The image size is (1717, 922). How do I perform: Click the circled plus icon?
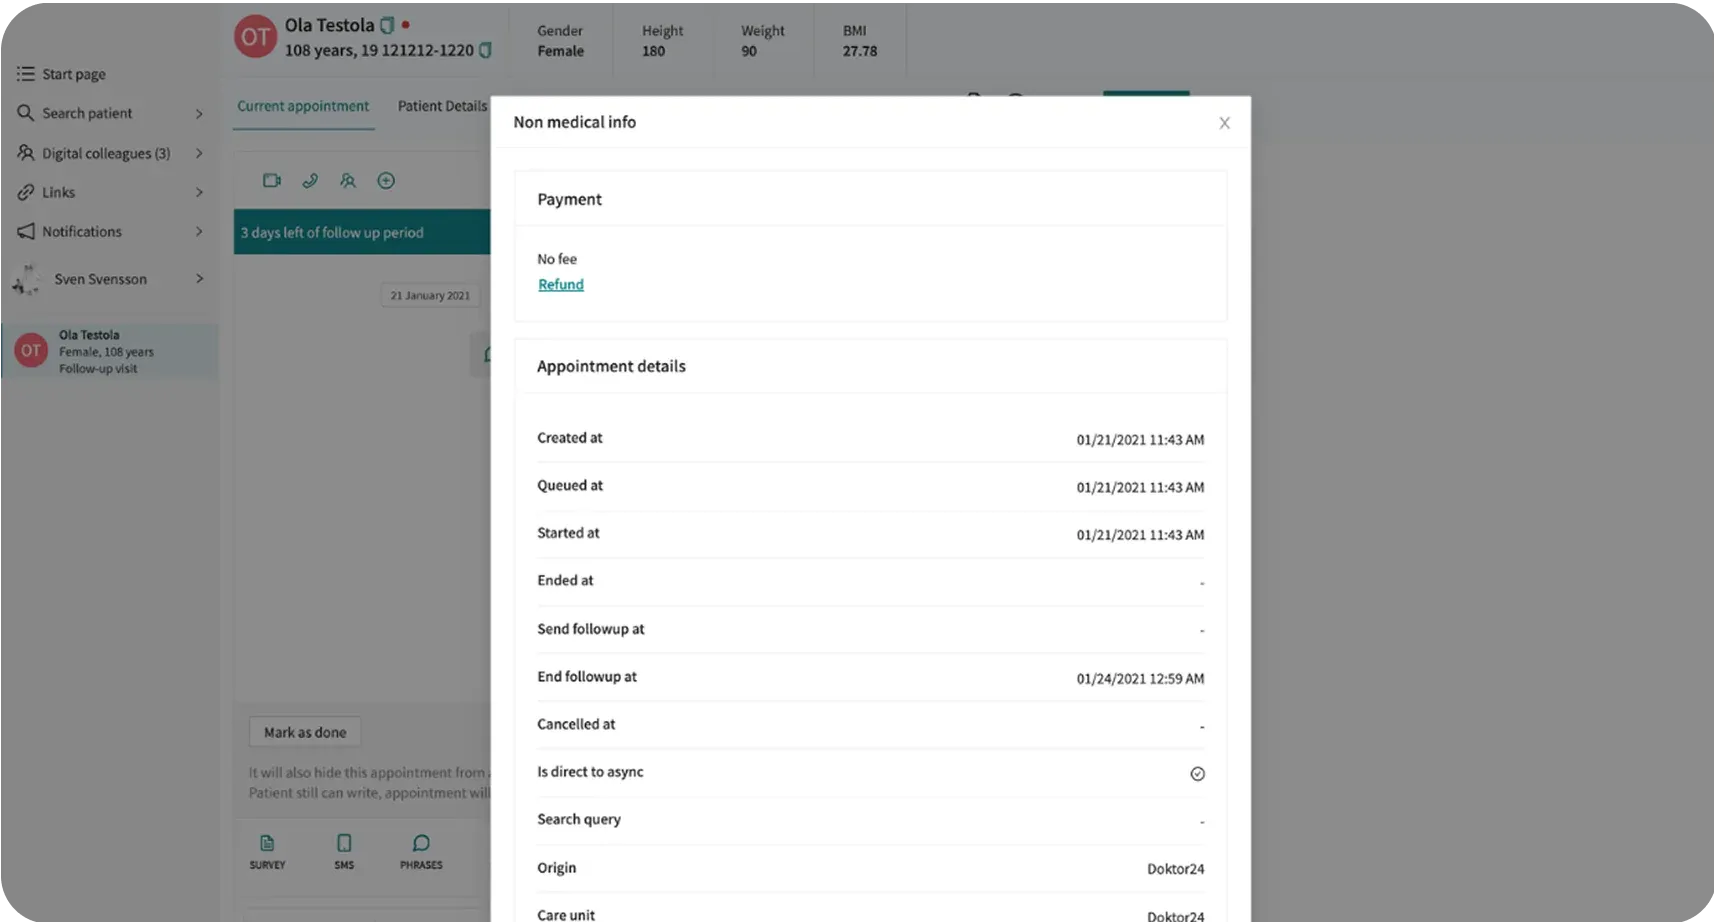coord(386,181)
